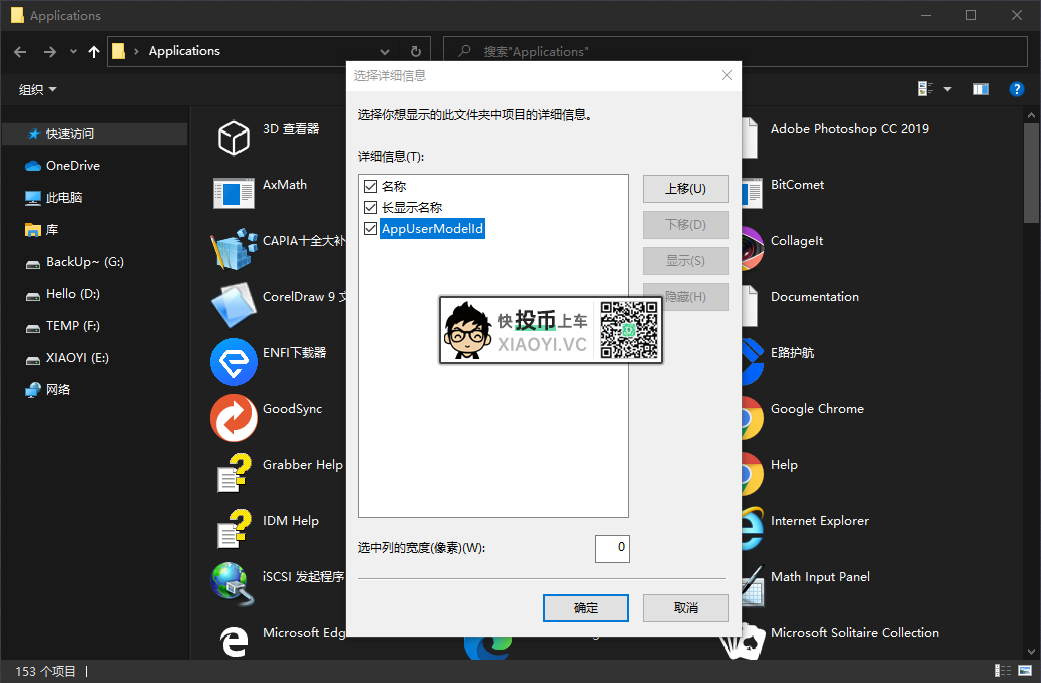Open the view options dropdown arrow
Screen dimensions: 1041x683
point(947,89)
